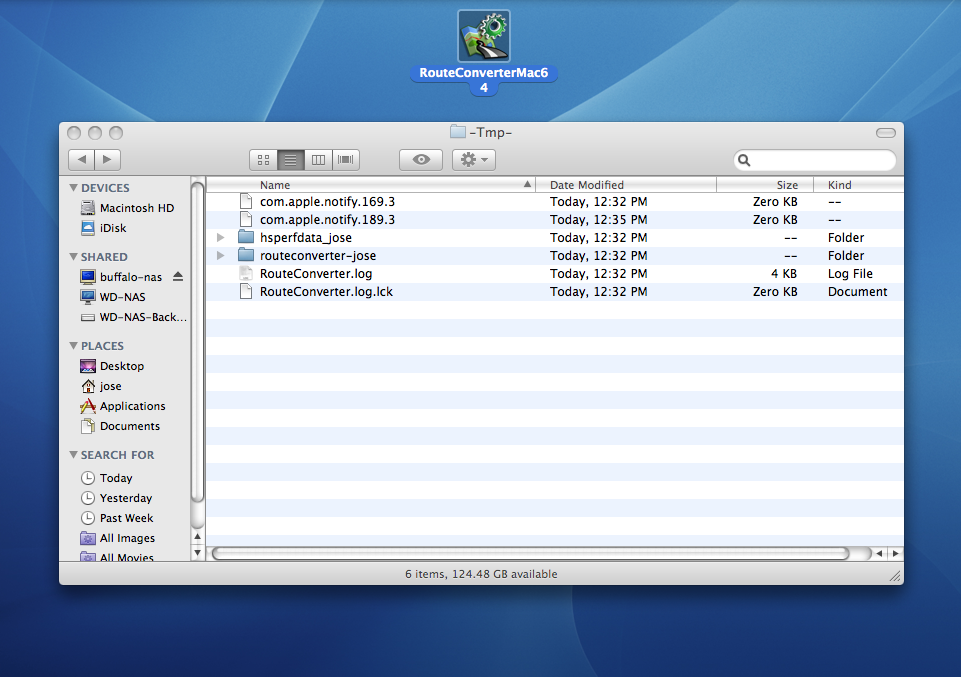This screenshot has width=961, height=677.
Task: Click the Finder search field
Action: click(815, 160)
